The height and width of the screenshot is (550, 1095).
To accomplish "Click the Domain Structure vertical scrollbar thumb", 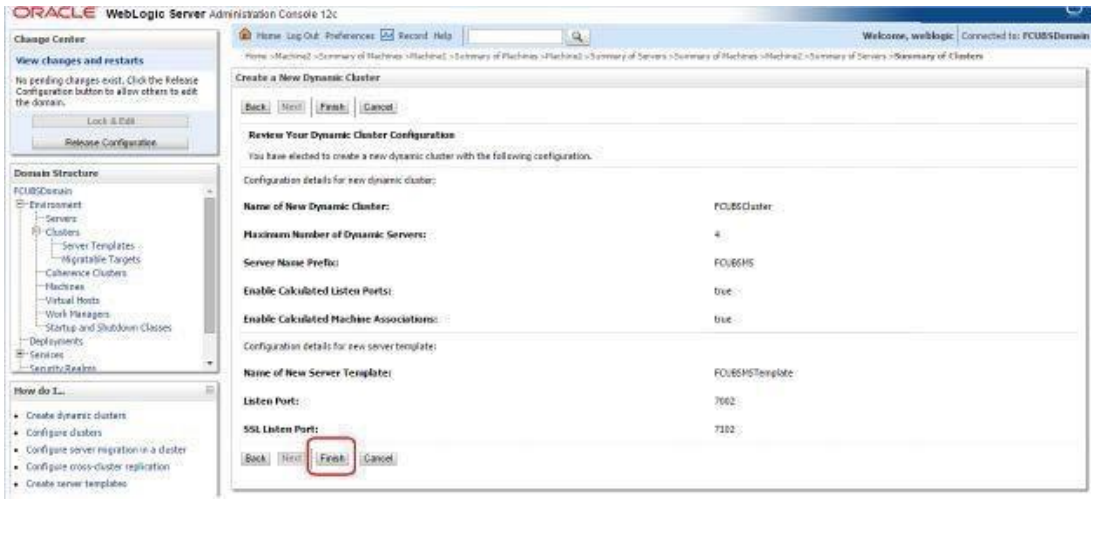I will coord(210,265).
